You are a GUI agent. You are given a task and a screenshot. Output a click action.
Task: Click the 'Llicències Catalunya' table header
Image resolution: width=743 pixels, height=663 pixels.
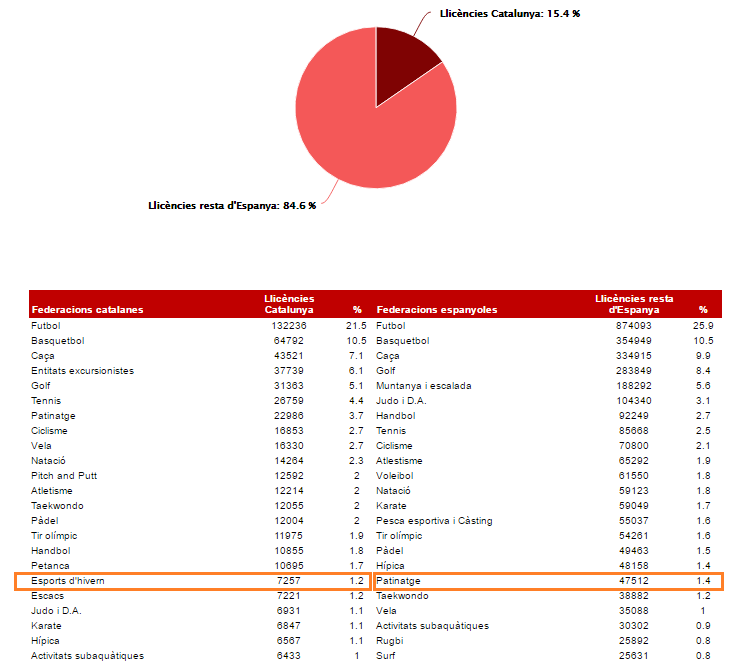click(288, 304)
